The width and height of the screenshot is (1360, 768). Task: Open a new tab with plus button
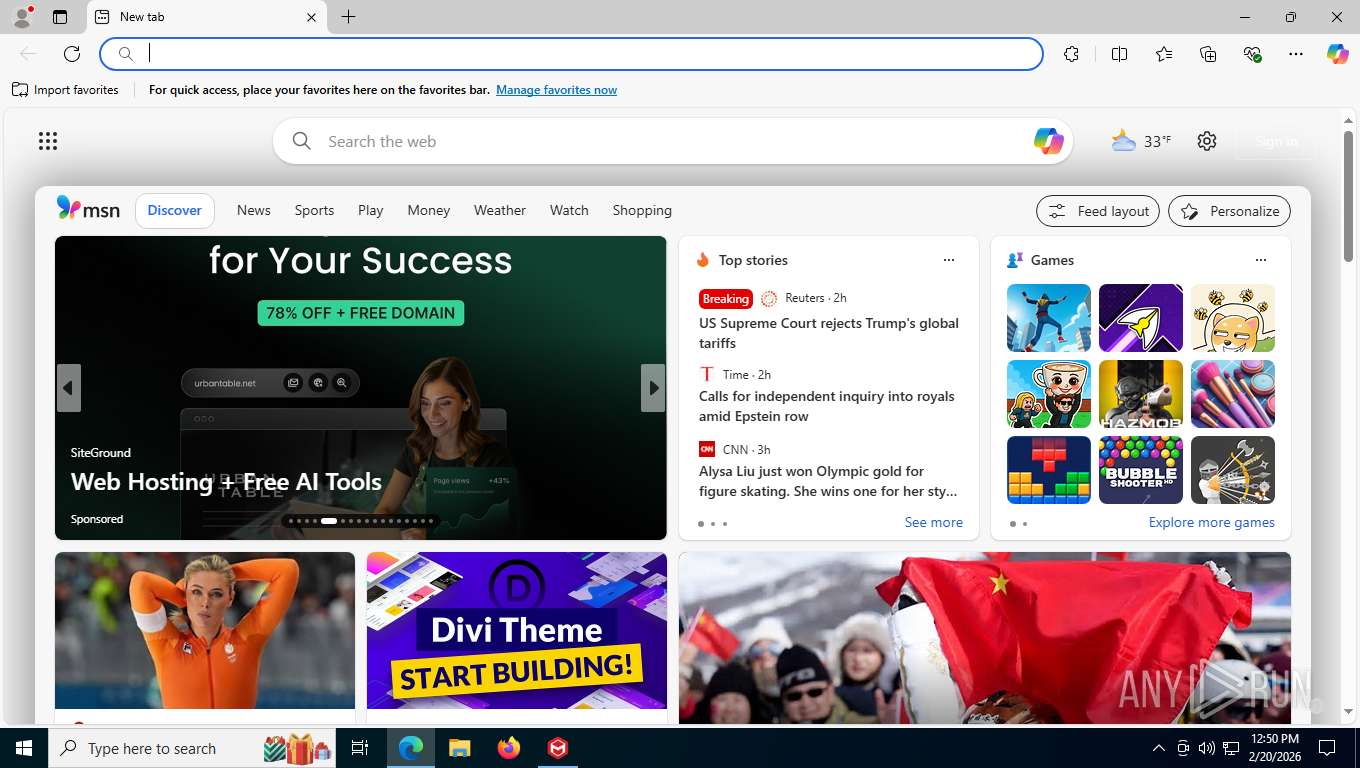point(348,17)
